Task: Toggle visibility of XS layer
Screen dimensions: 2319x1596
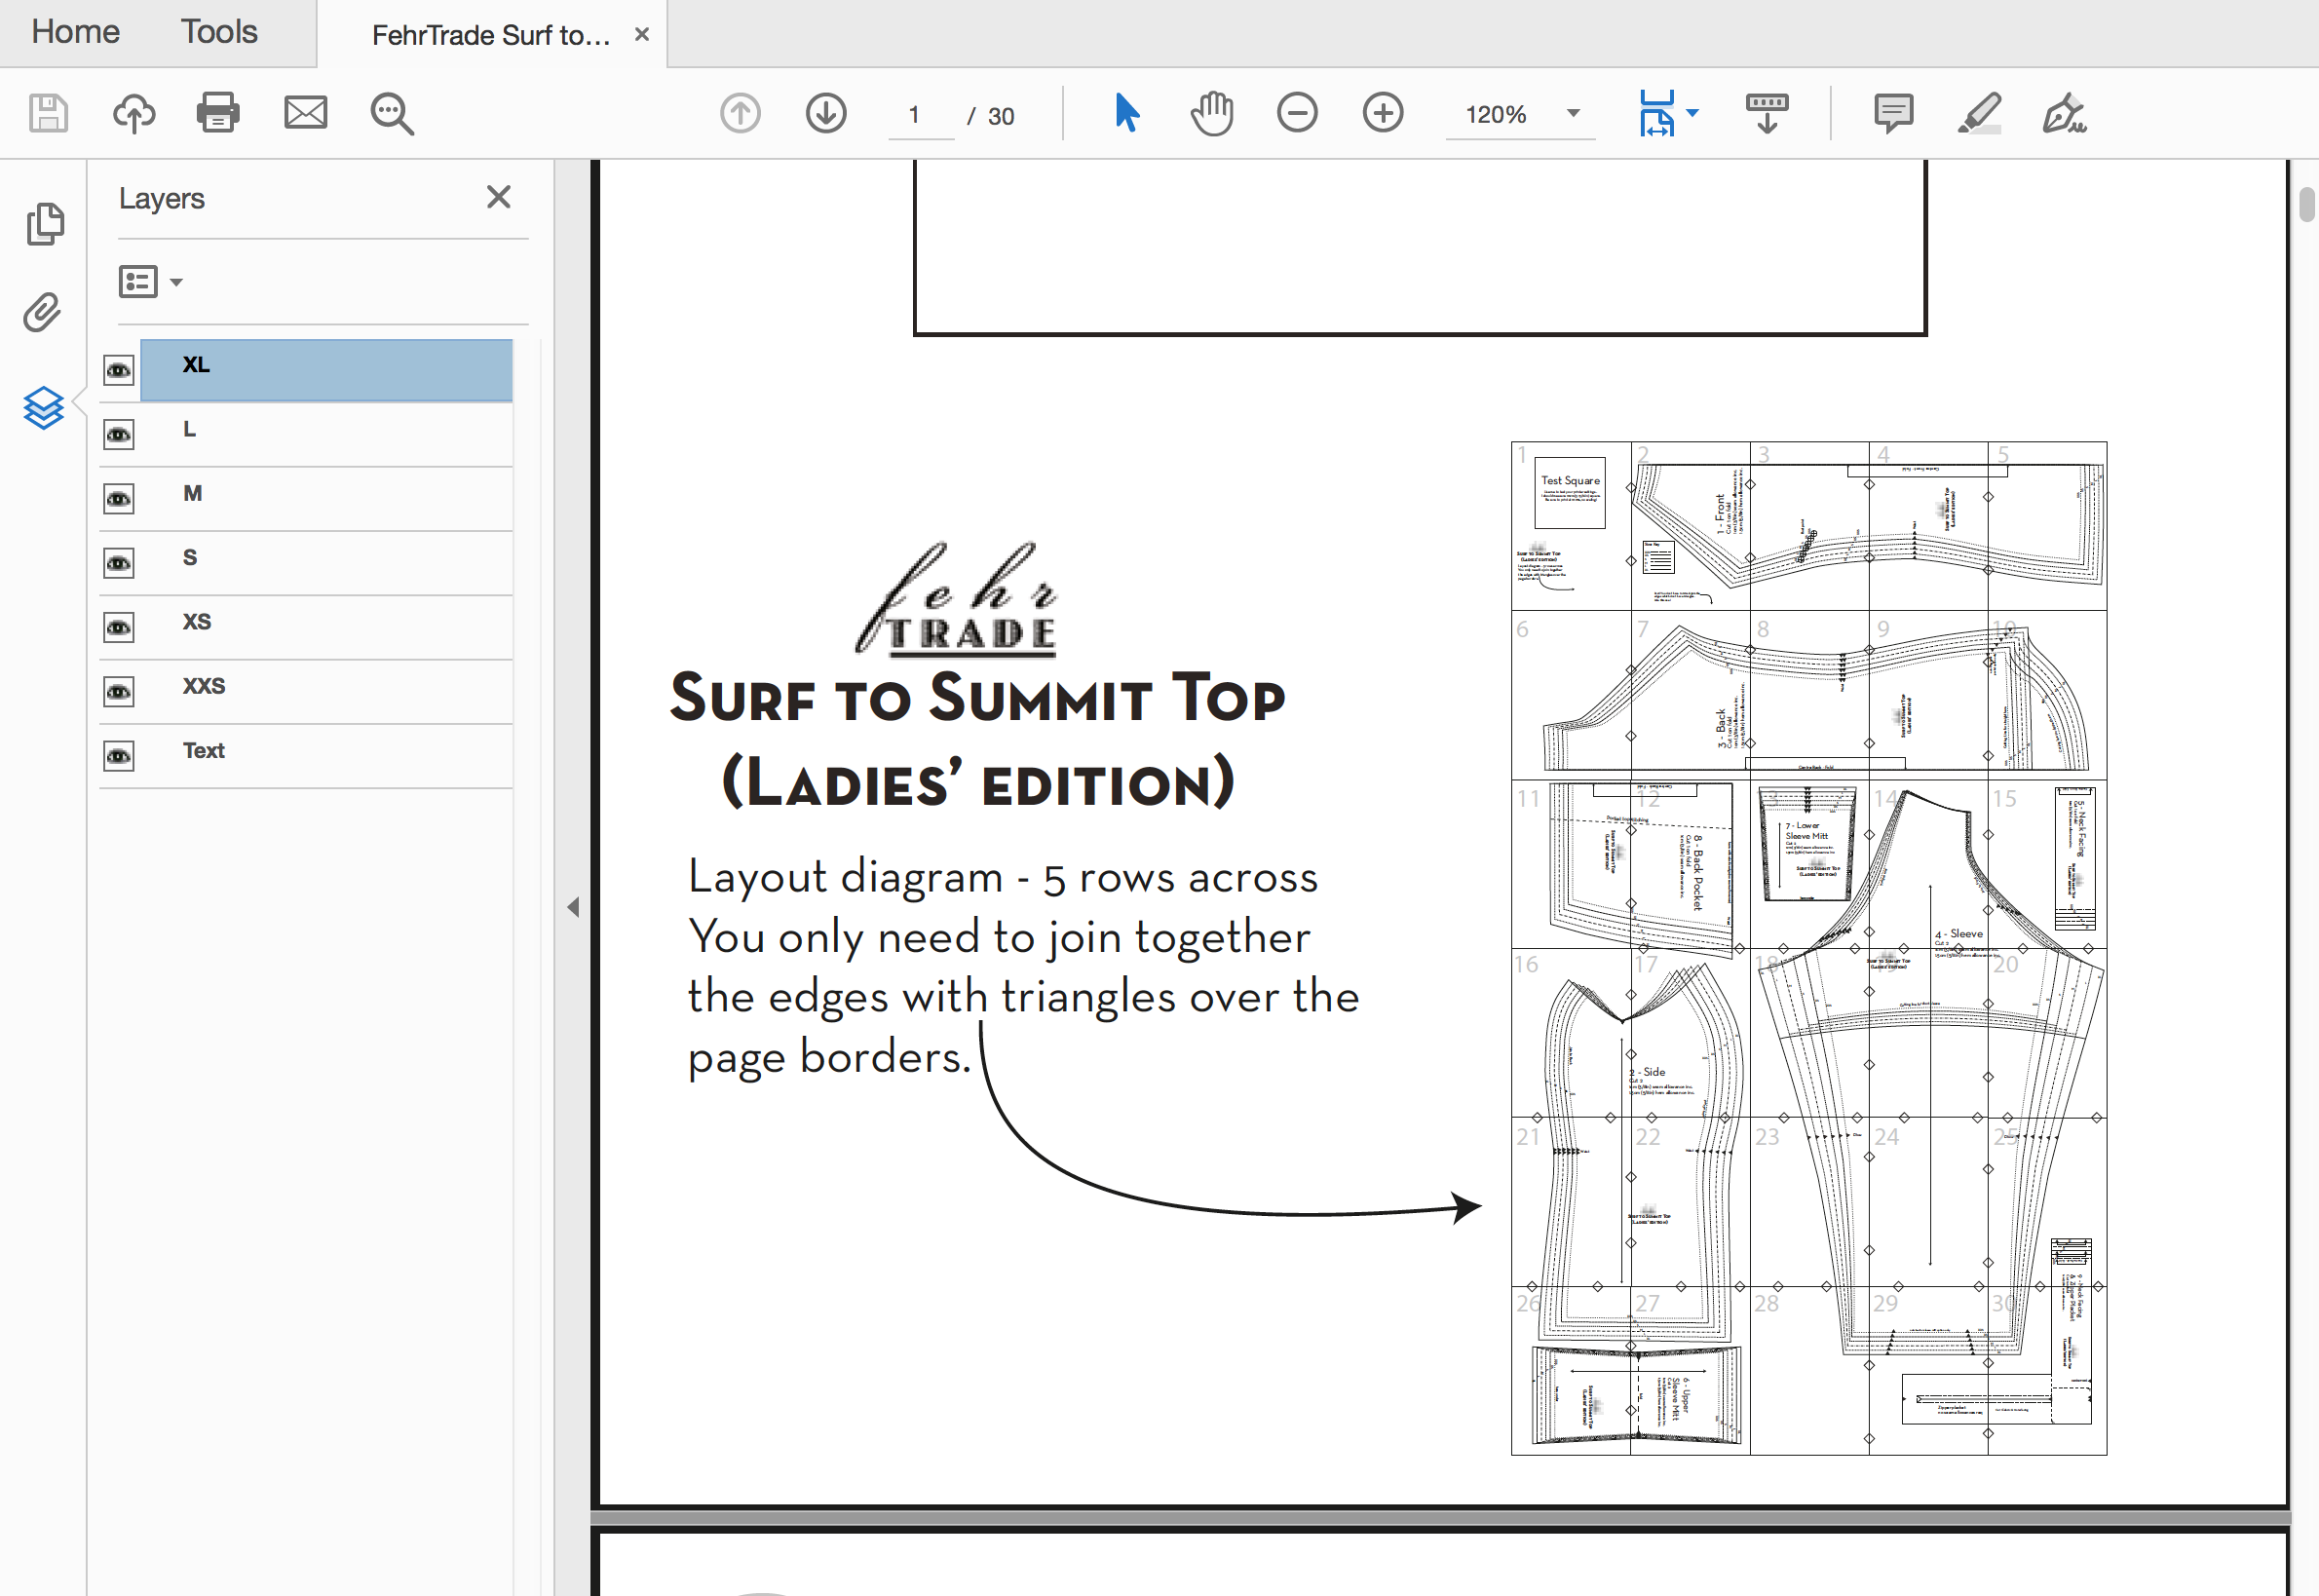Action: 119,628
